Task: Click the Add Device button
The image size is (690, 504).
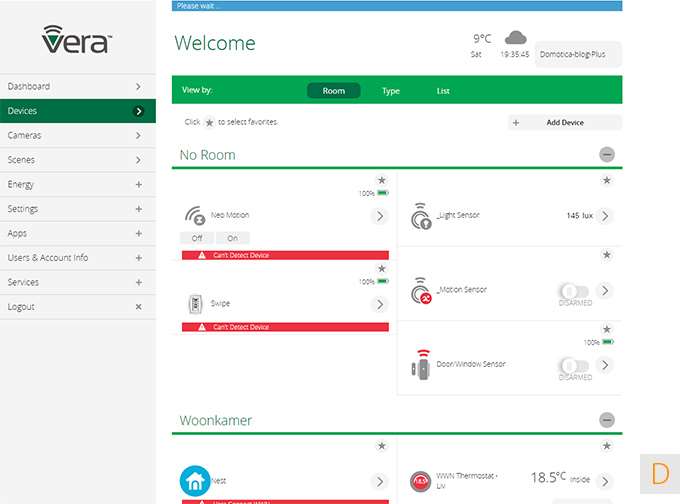Action: tap(564, 122)
